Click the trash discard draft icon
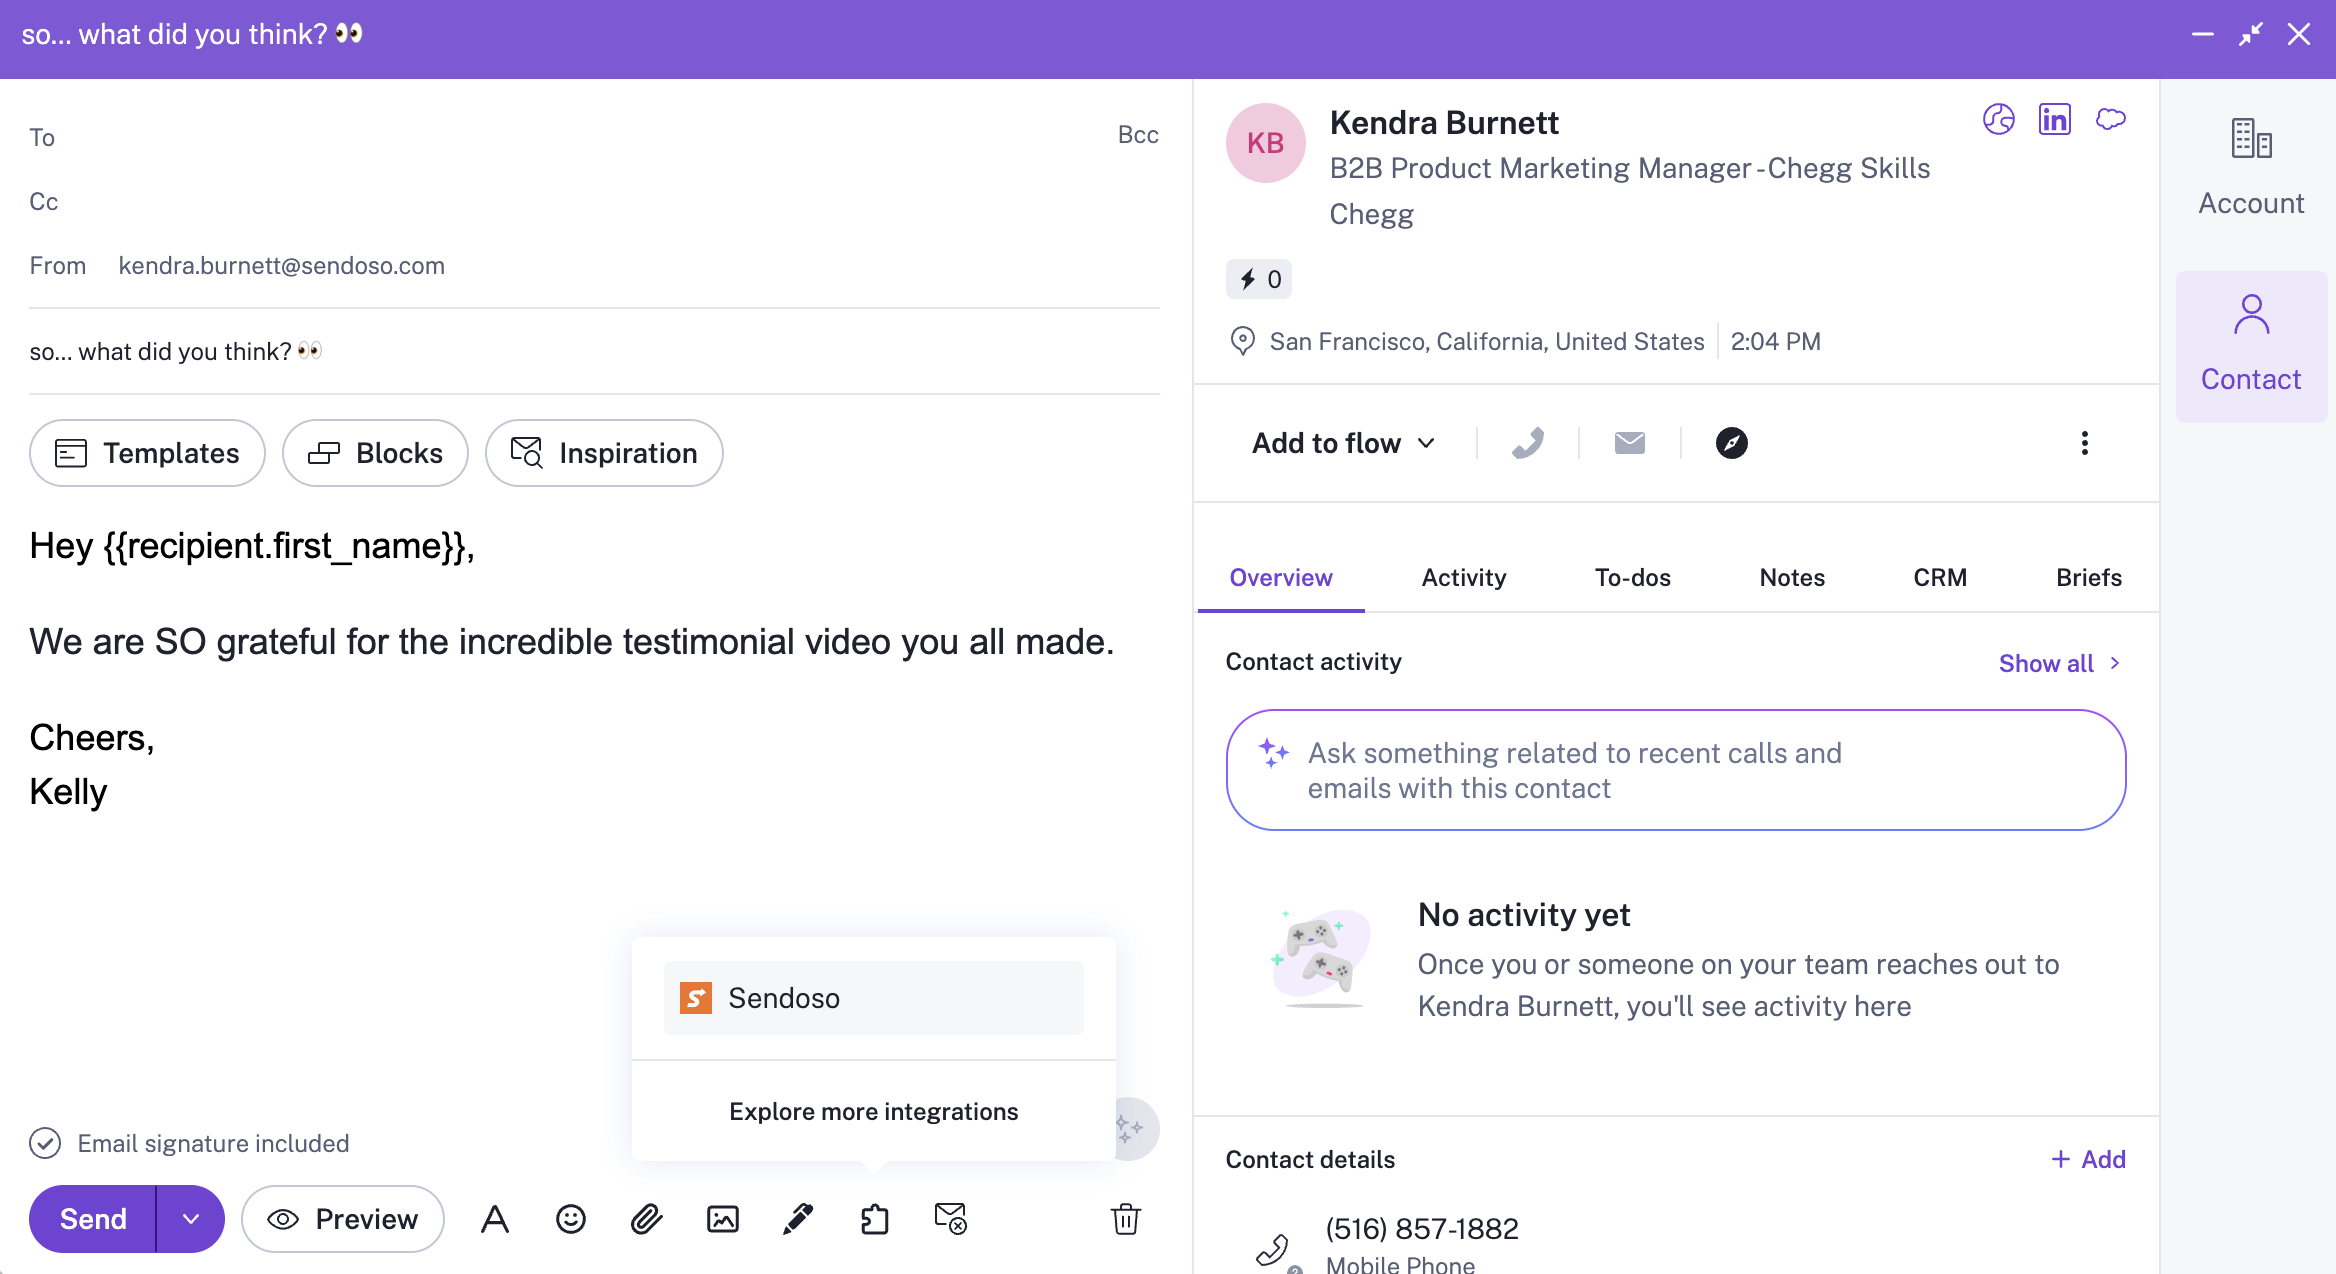Image resolution: width=2336 pixels, height=1274 pixels. (x=1126, y=1219)
